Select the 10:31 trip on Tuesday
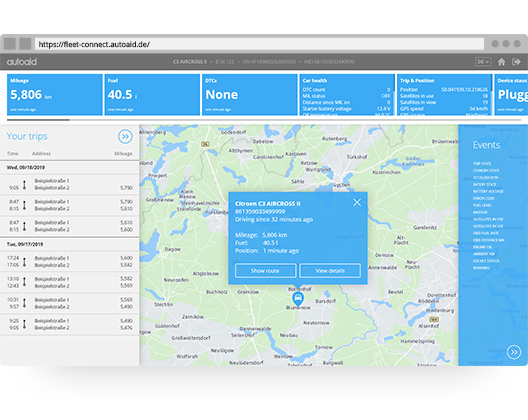 [x=70, y=303]
